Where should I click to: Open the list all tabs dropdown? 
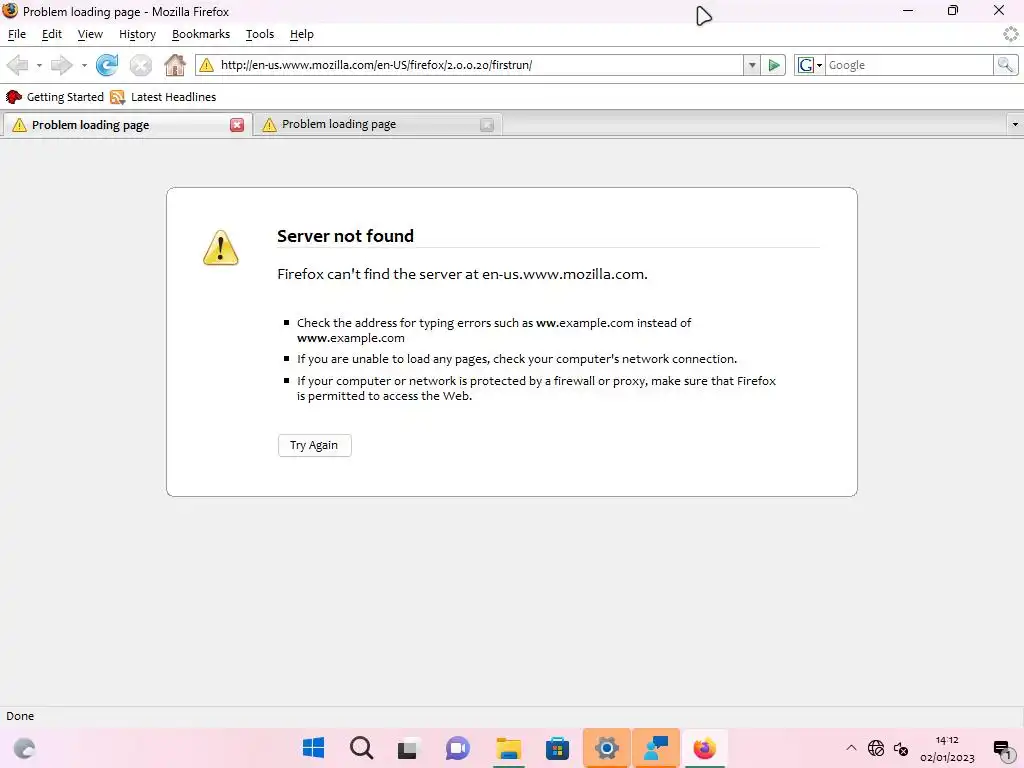[1015, 124]
